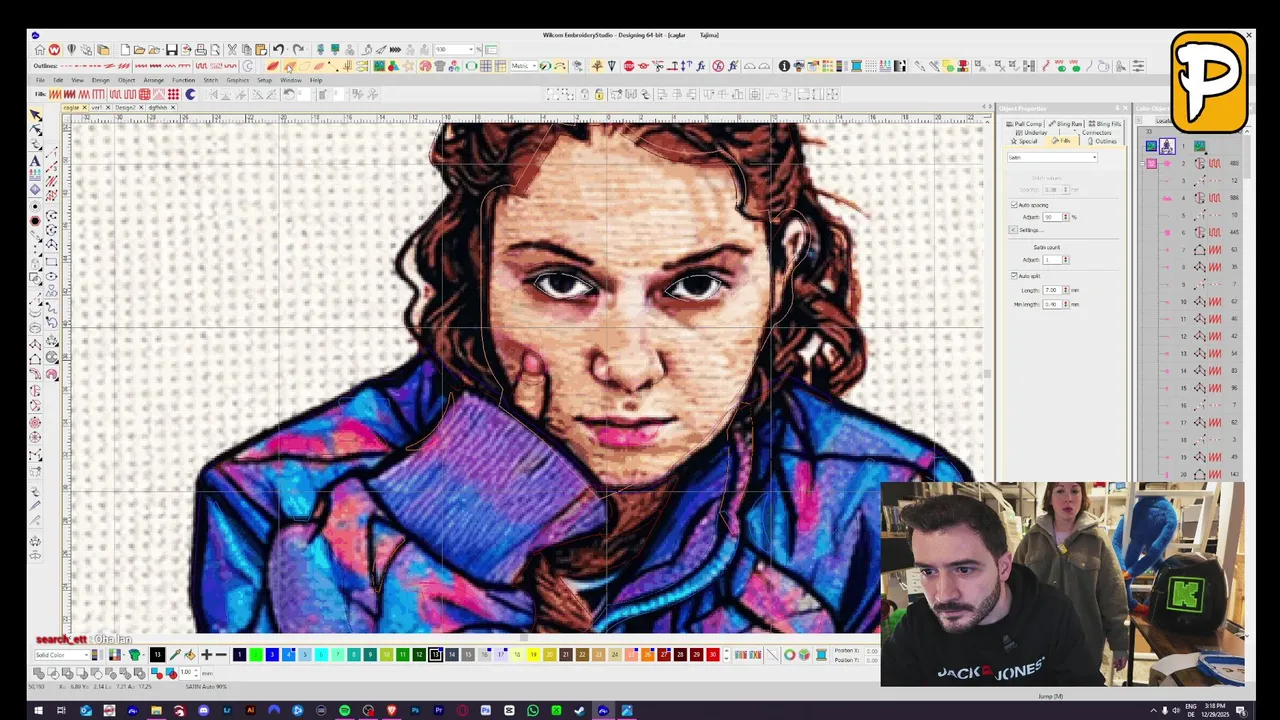This screenshot has width=1280, height=720.
Task: Click the Auto spacing Adjust percent spinner
Action: tap(1066, 217)
